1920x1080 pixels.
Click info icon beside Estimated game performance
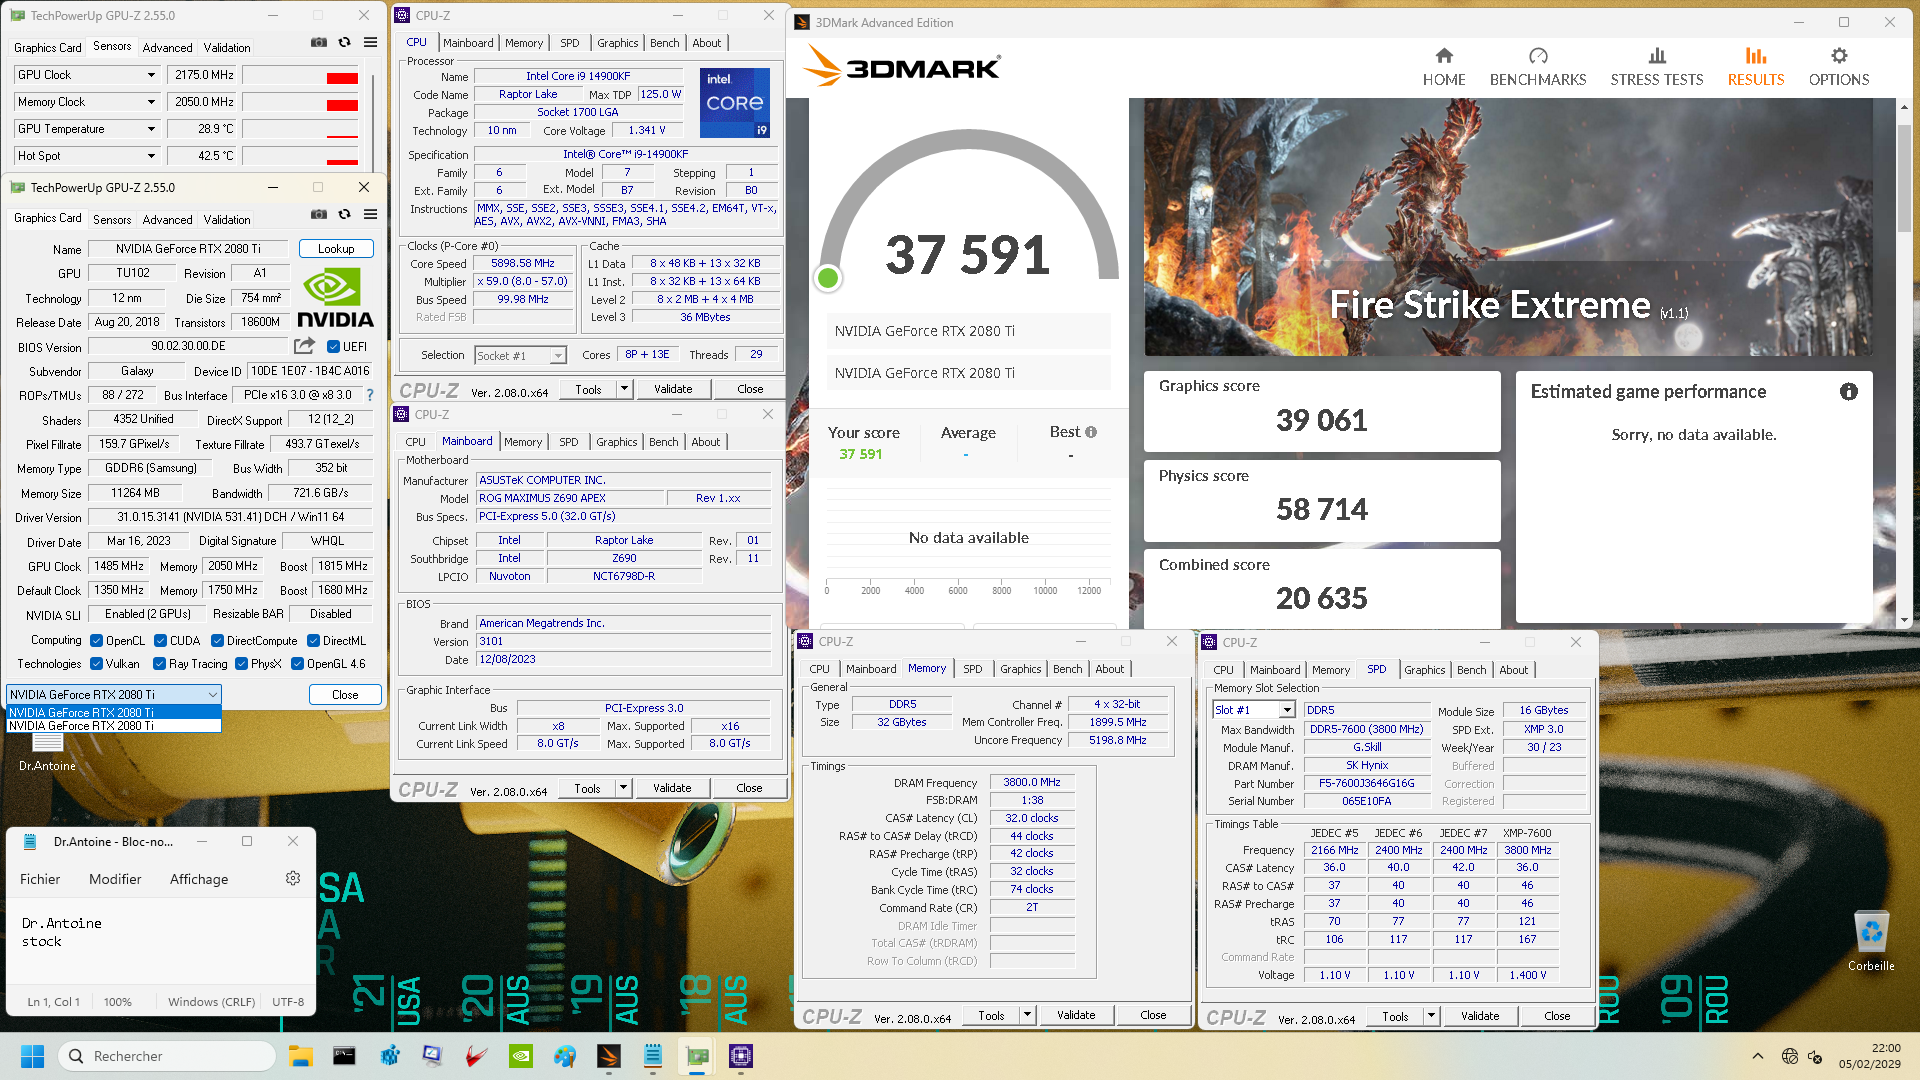1848,392
